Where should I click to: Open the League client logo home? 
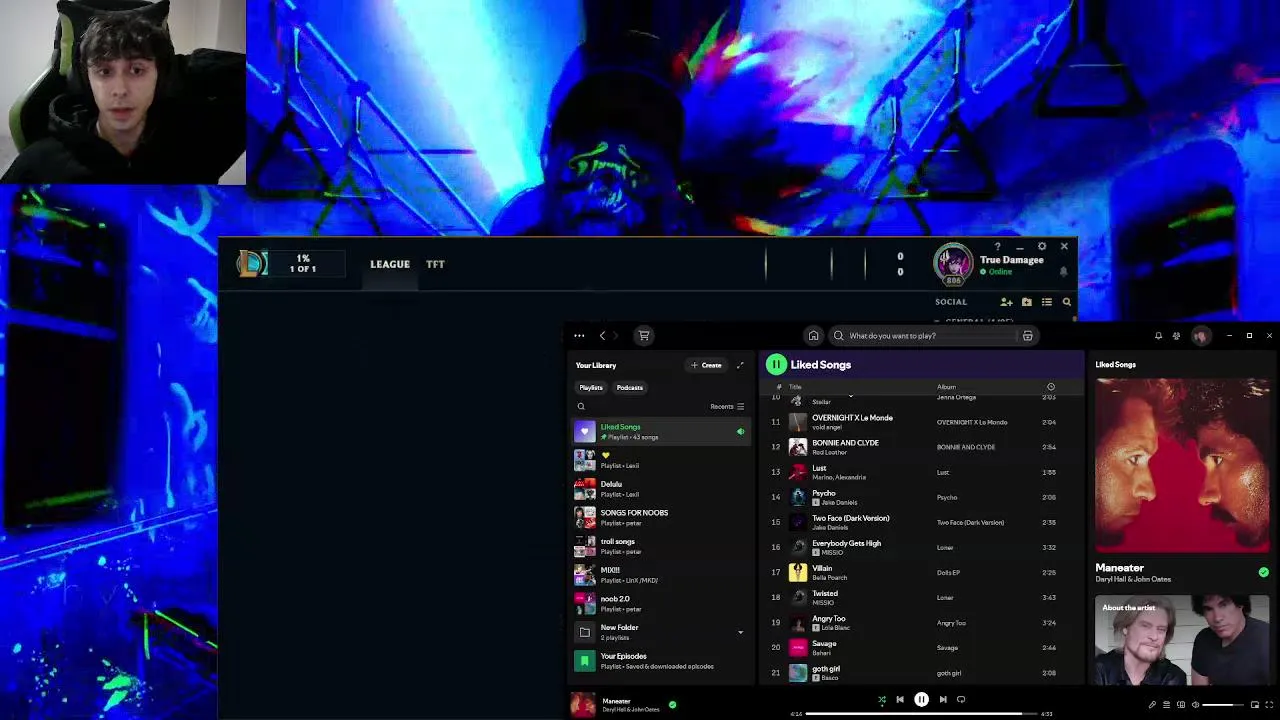[252, 263]
